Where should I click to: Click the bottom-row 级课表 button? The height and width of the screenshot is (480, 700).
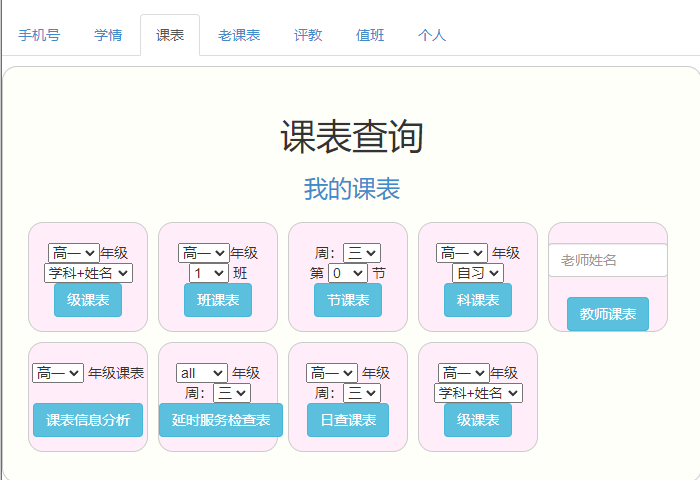click(x=478, y=420)
